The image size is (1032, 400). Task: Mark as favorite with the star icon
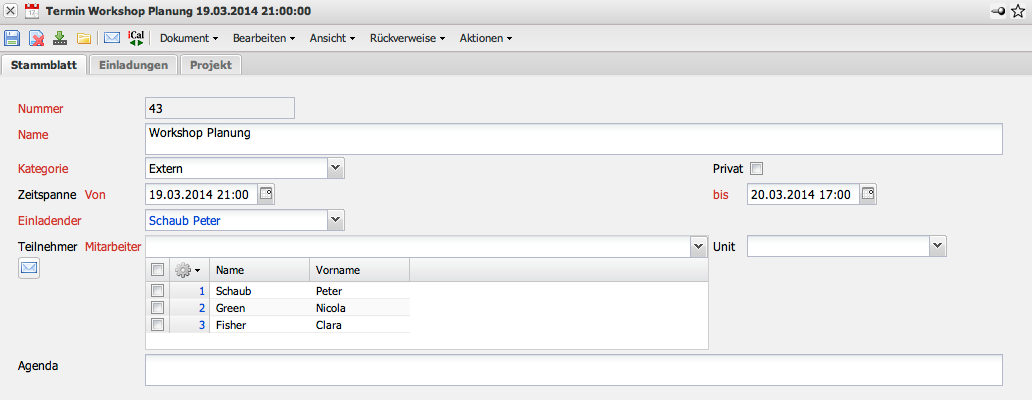pyautogui.click(x=1018, y=11)
